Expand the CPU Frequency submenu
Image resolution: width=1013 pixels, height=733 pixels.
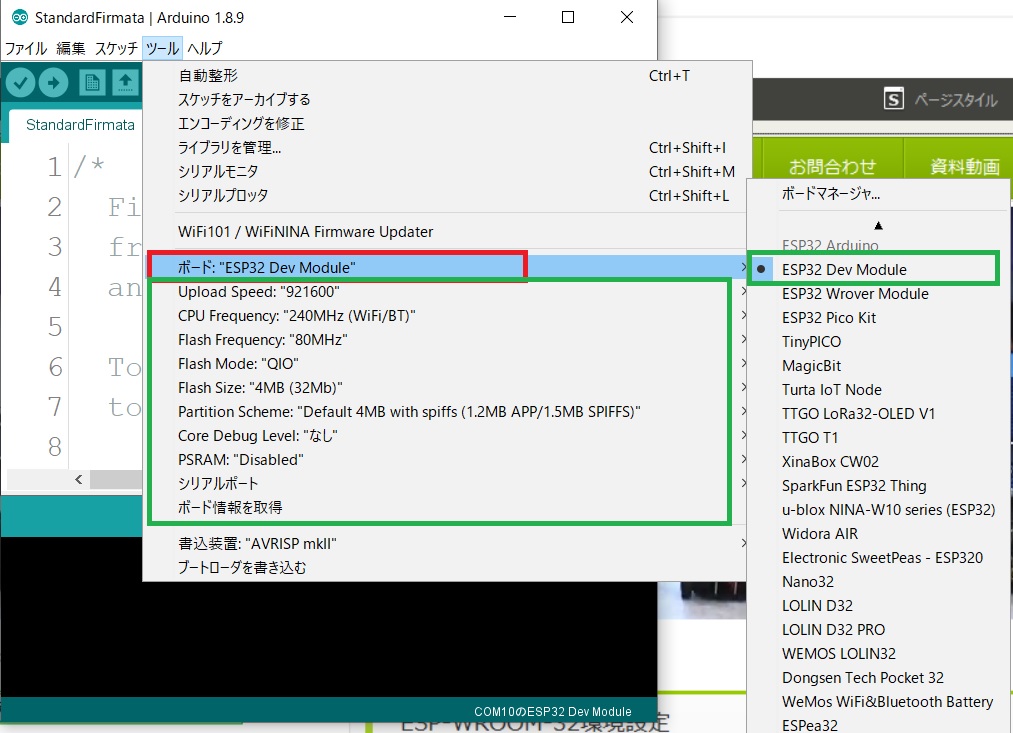(447, 315)
